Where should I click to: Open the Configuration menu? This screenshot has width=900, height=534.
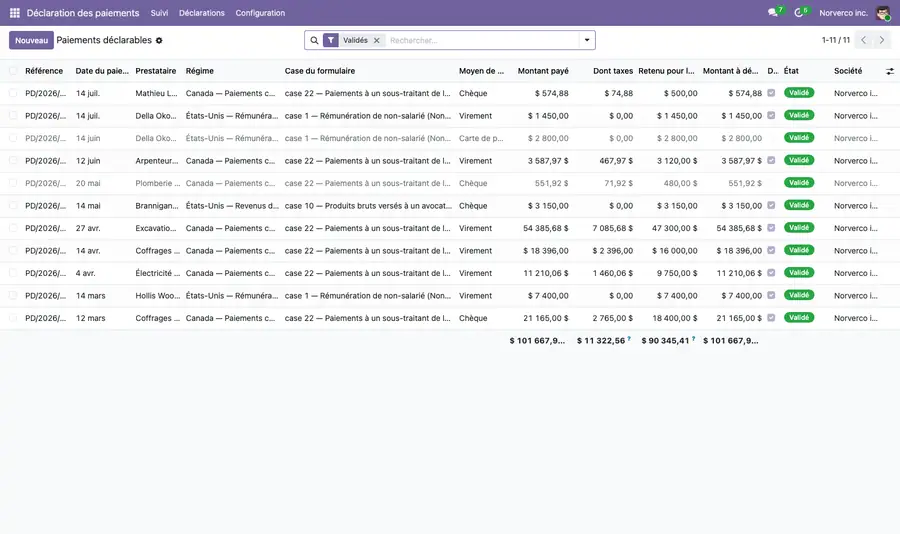(x=260, y=13)
